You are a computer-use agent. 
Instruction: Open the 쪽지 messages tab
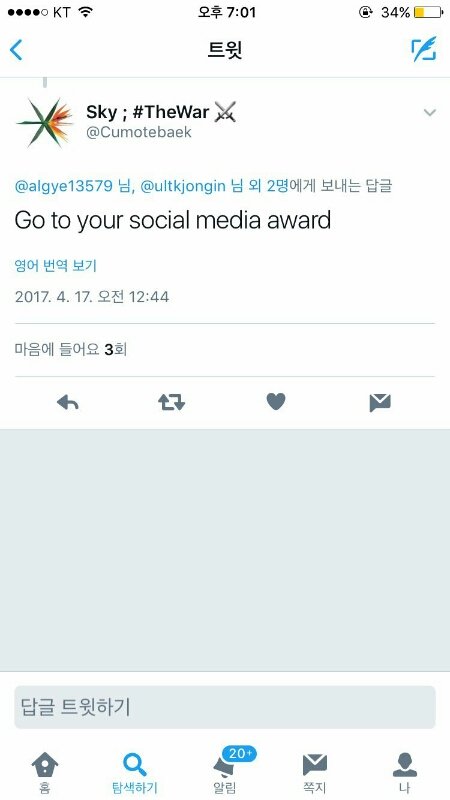[315, 772]
